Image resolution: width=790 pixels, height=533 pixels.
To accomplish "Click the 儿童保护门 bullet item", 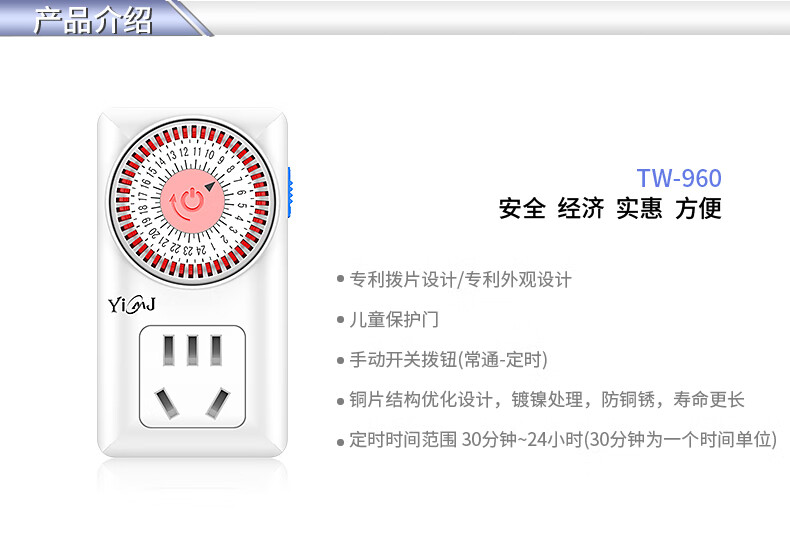I will point(388,319).
